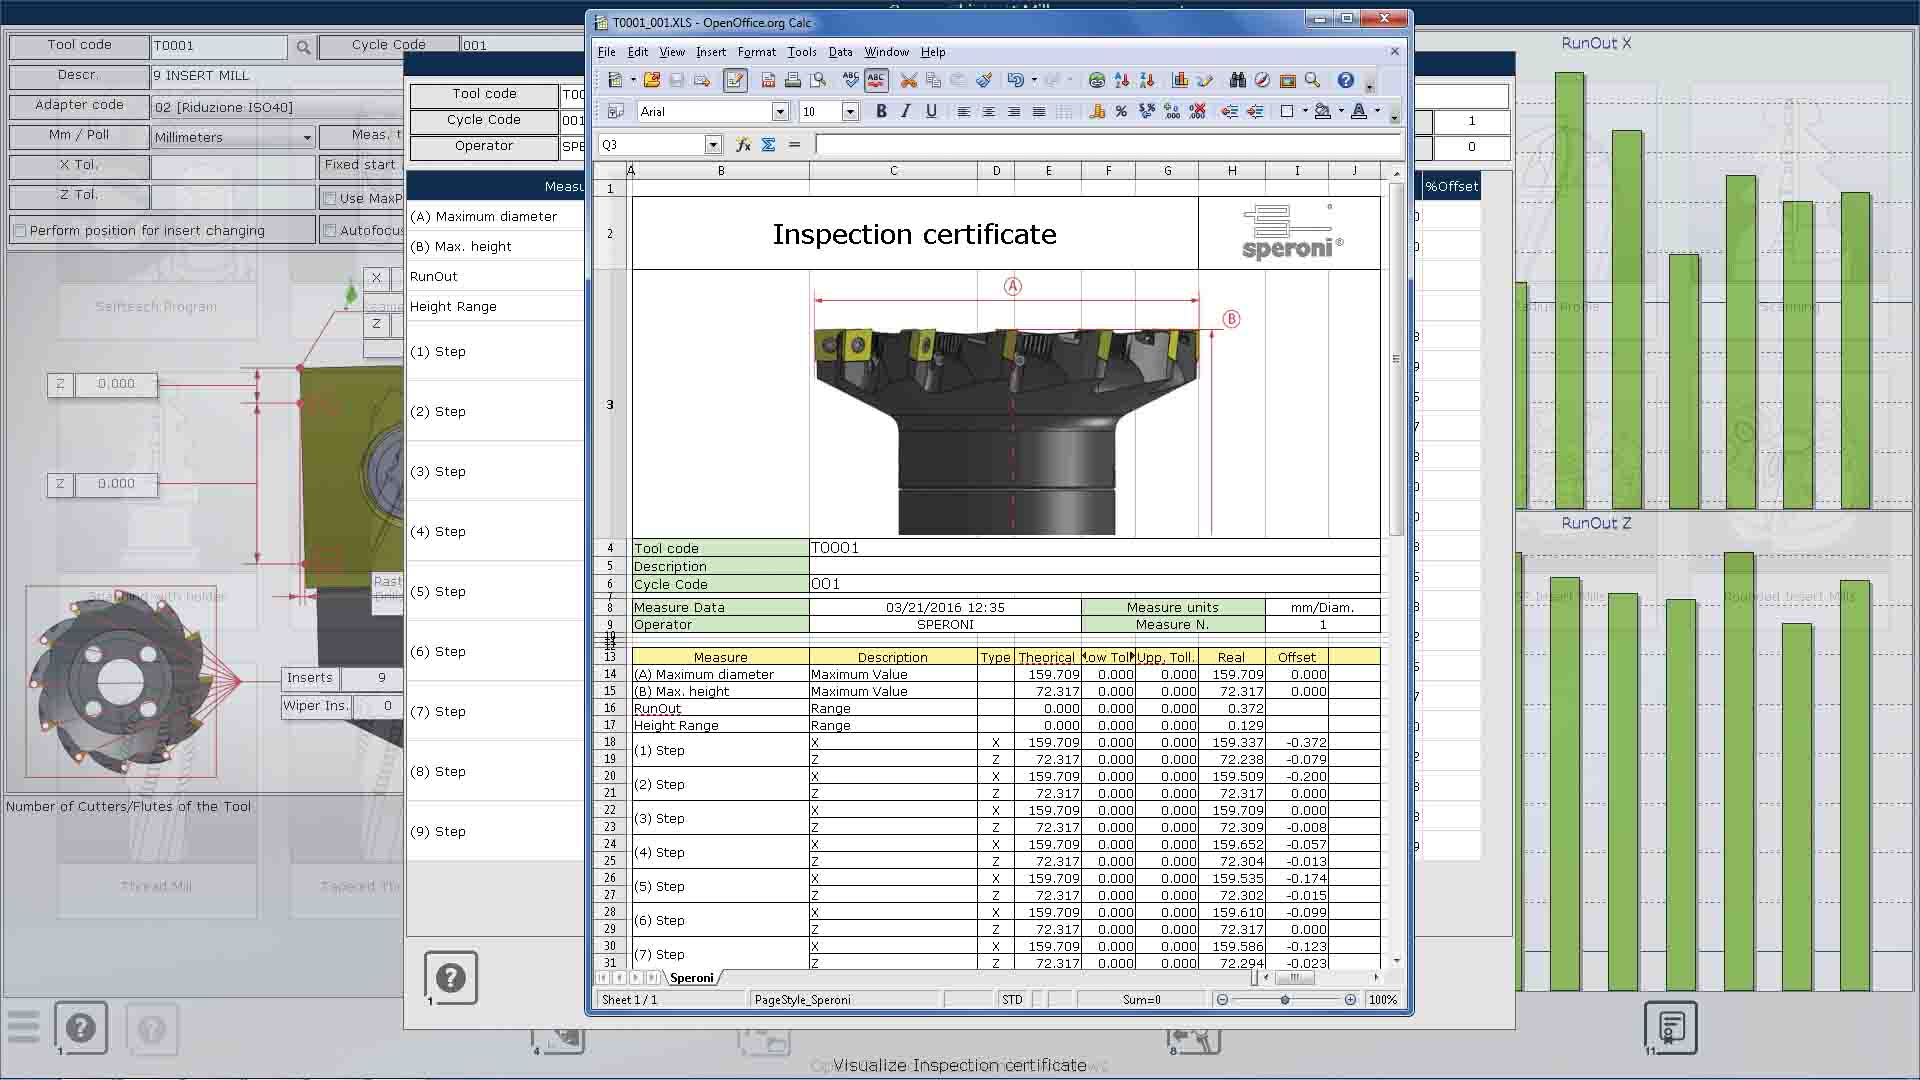
Task: Open the font size dropdown
Action: [850, 112]
